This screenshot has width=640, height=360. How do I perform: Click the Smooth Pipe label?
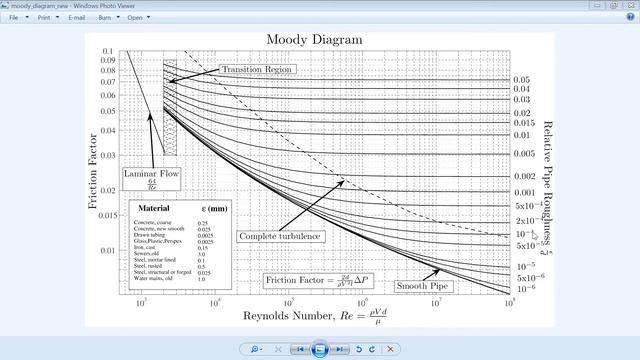pyautogui.click(x=423, y=286)
